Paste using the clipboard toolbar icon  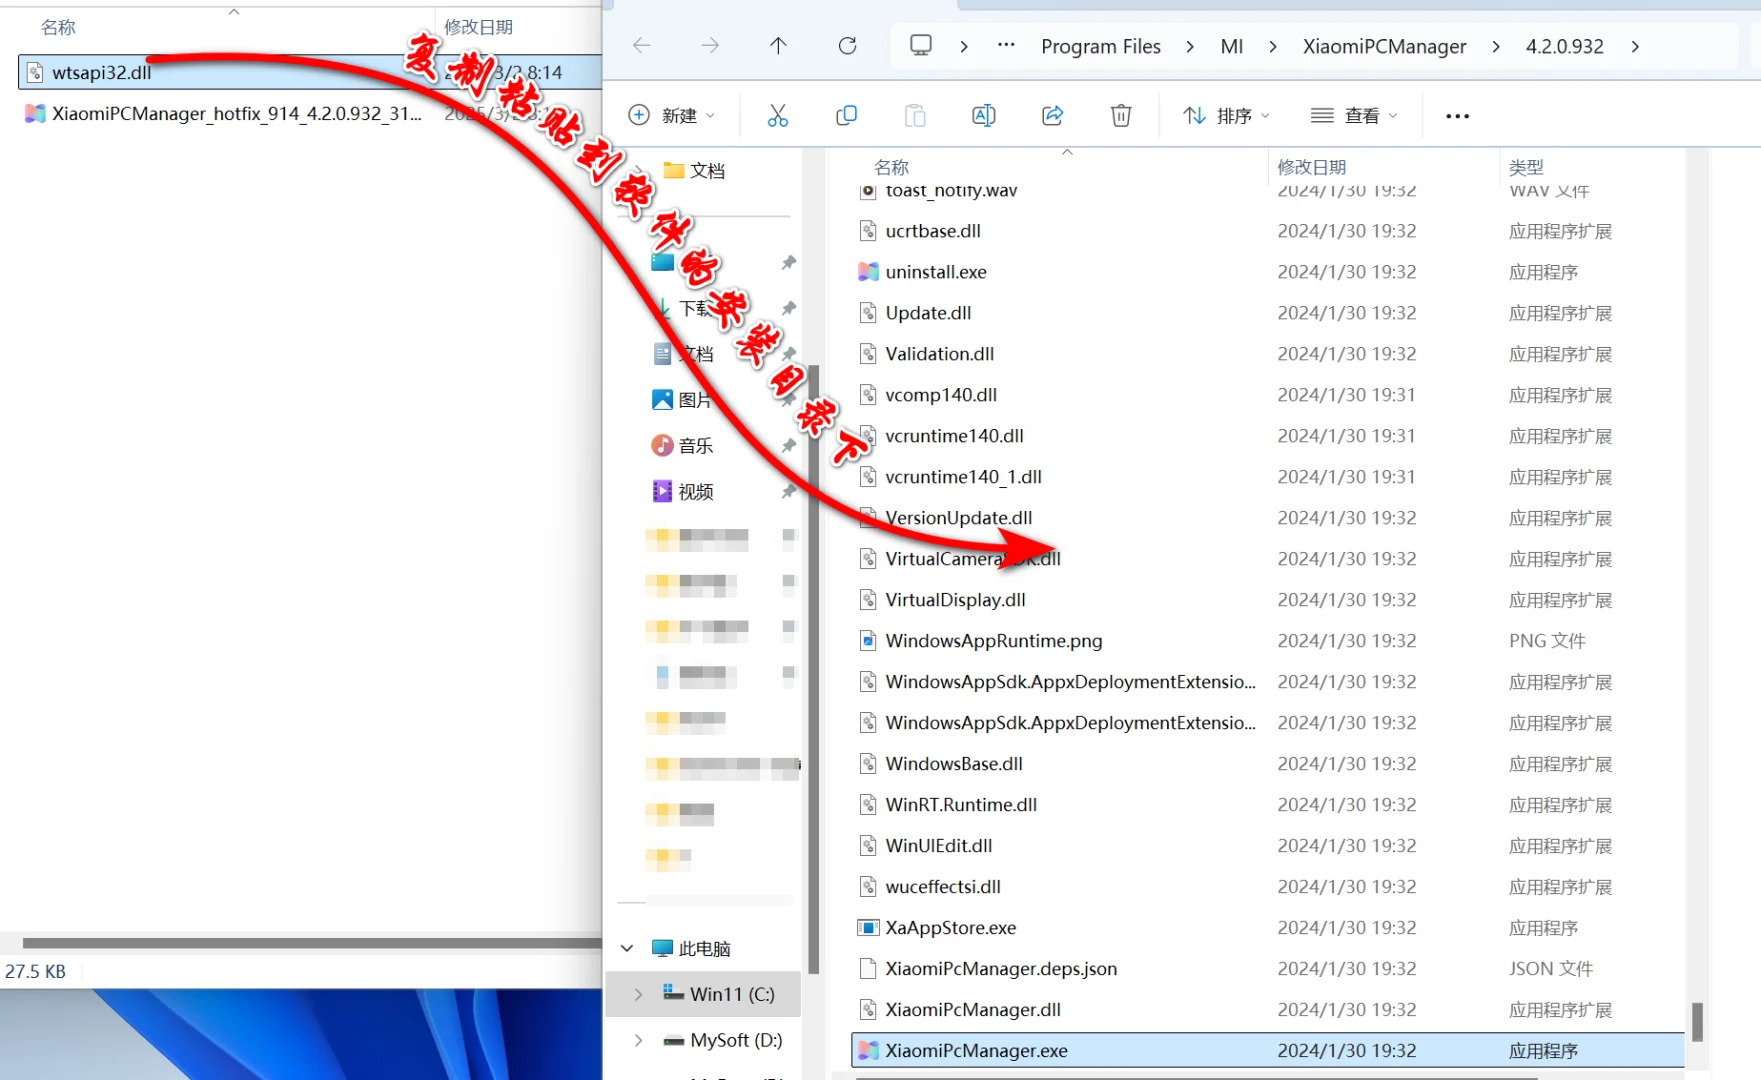tap(915, 116)
